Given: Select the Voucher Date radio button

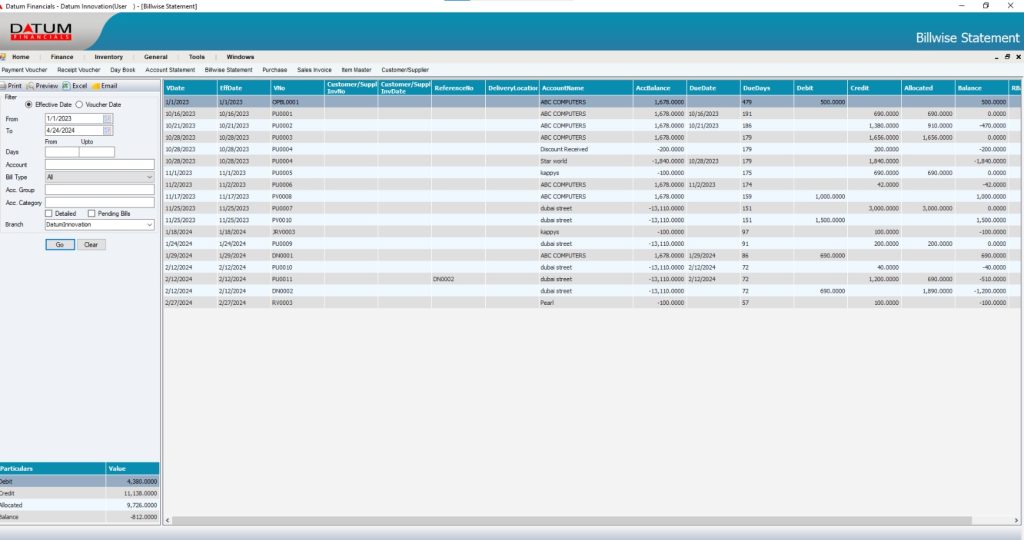Looking at the screenshot, I should pos(79,104).
